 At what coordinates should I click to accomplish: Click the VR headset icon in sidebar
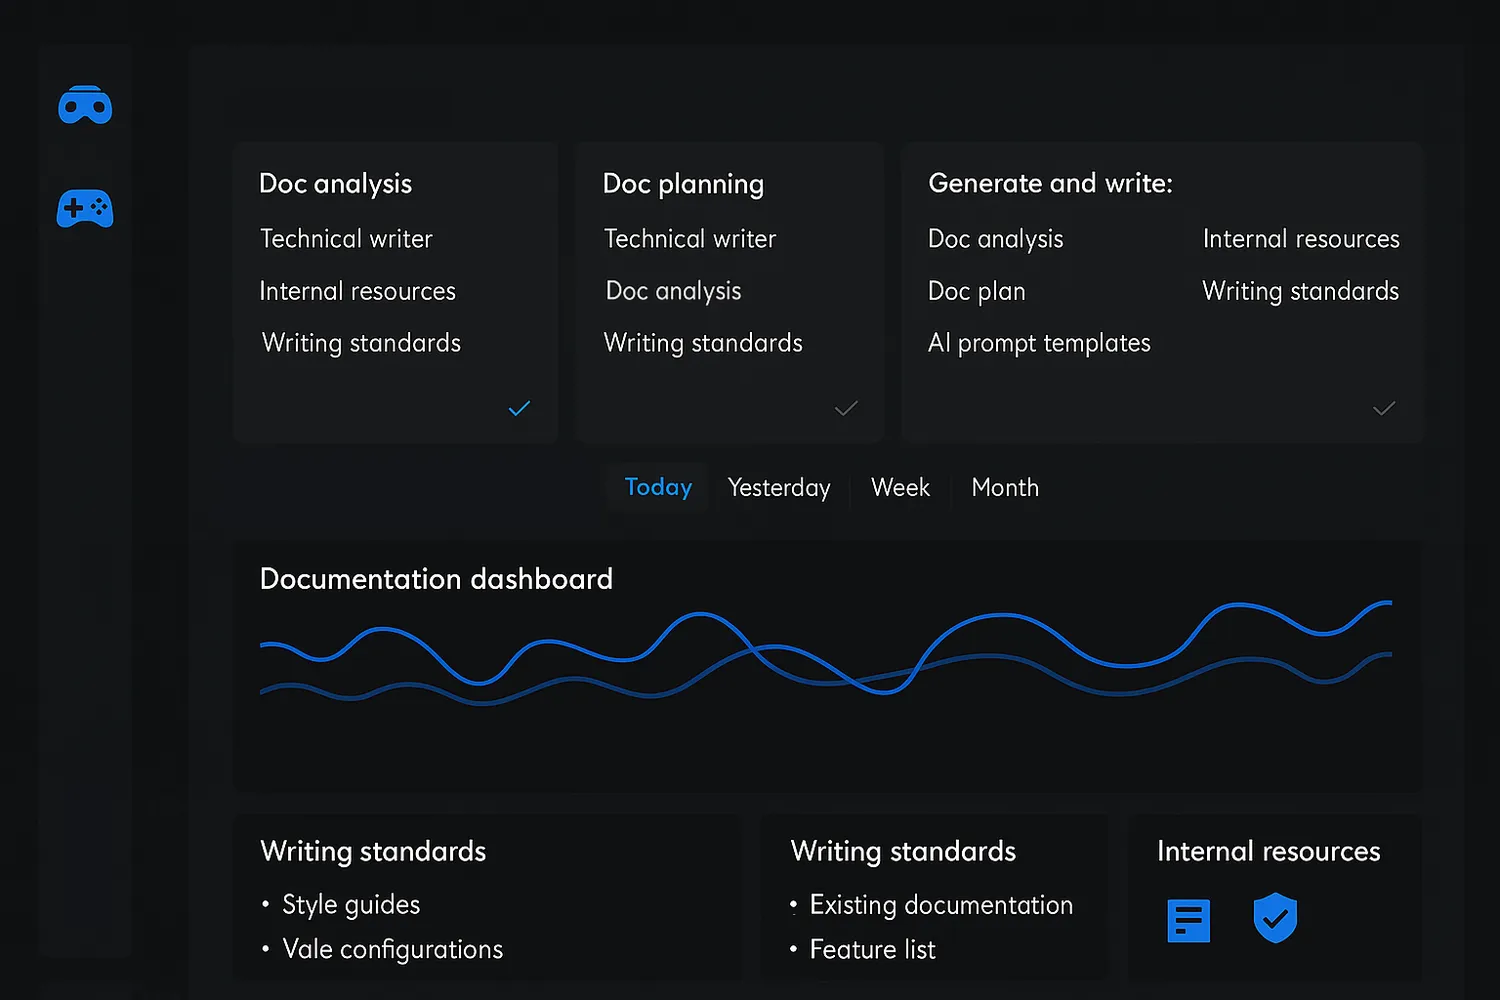(85, 105)
